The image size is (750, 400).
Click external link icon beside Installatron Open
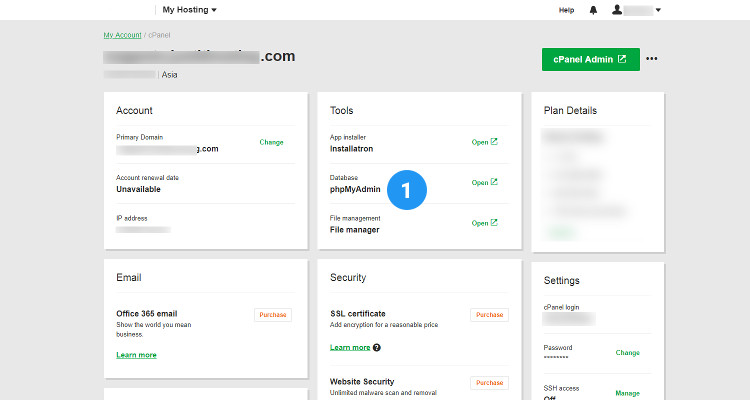pos(494,142)
